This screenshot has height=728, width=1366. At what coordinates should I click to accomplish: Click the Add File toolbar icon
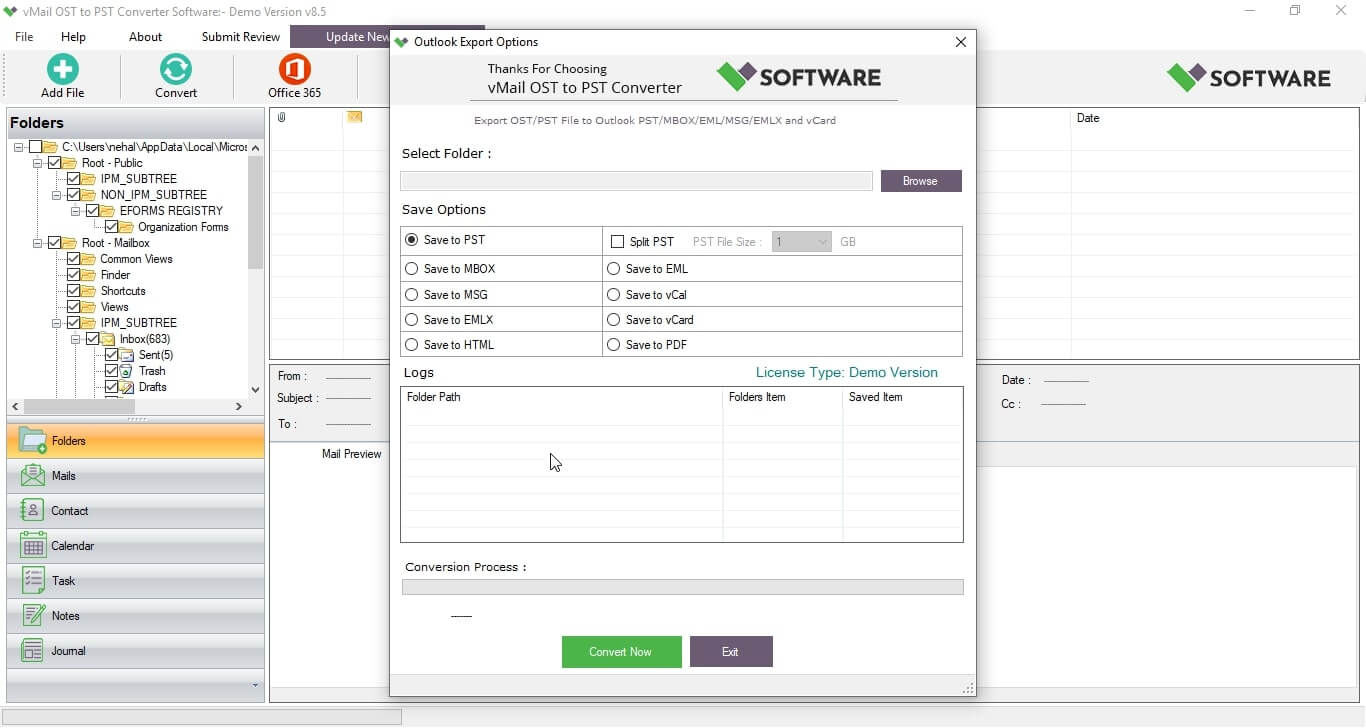tap(62, 69)
